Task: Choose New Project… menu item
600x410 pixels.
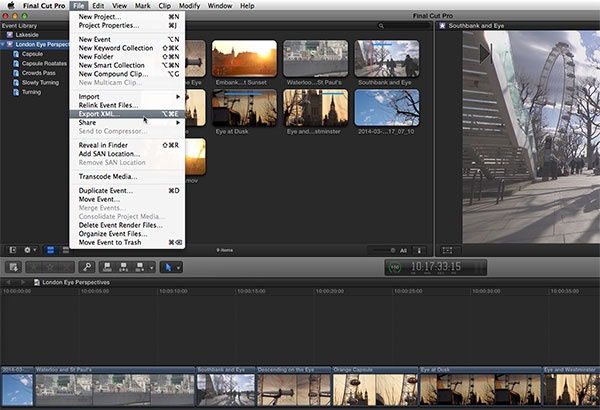Action: click(127, 16)
